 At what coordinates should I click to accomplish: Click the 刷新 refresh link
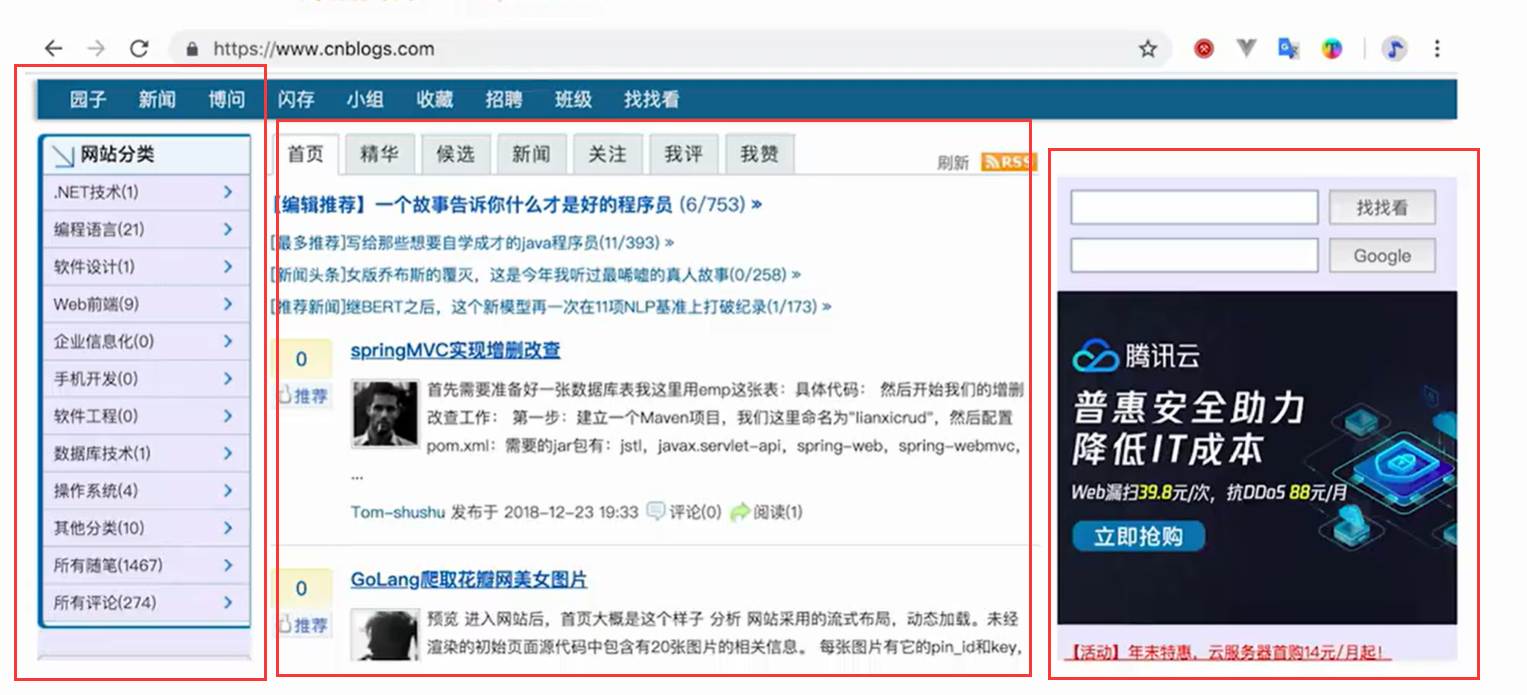pyautogui.click(x=953, y=163)
